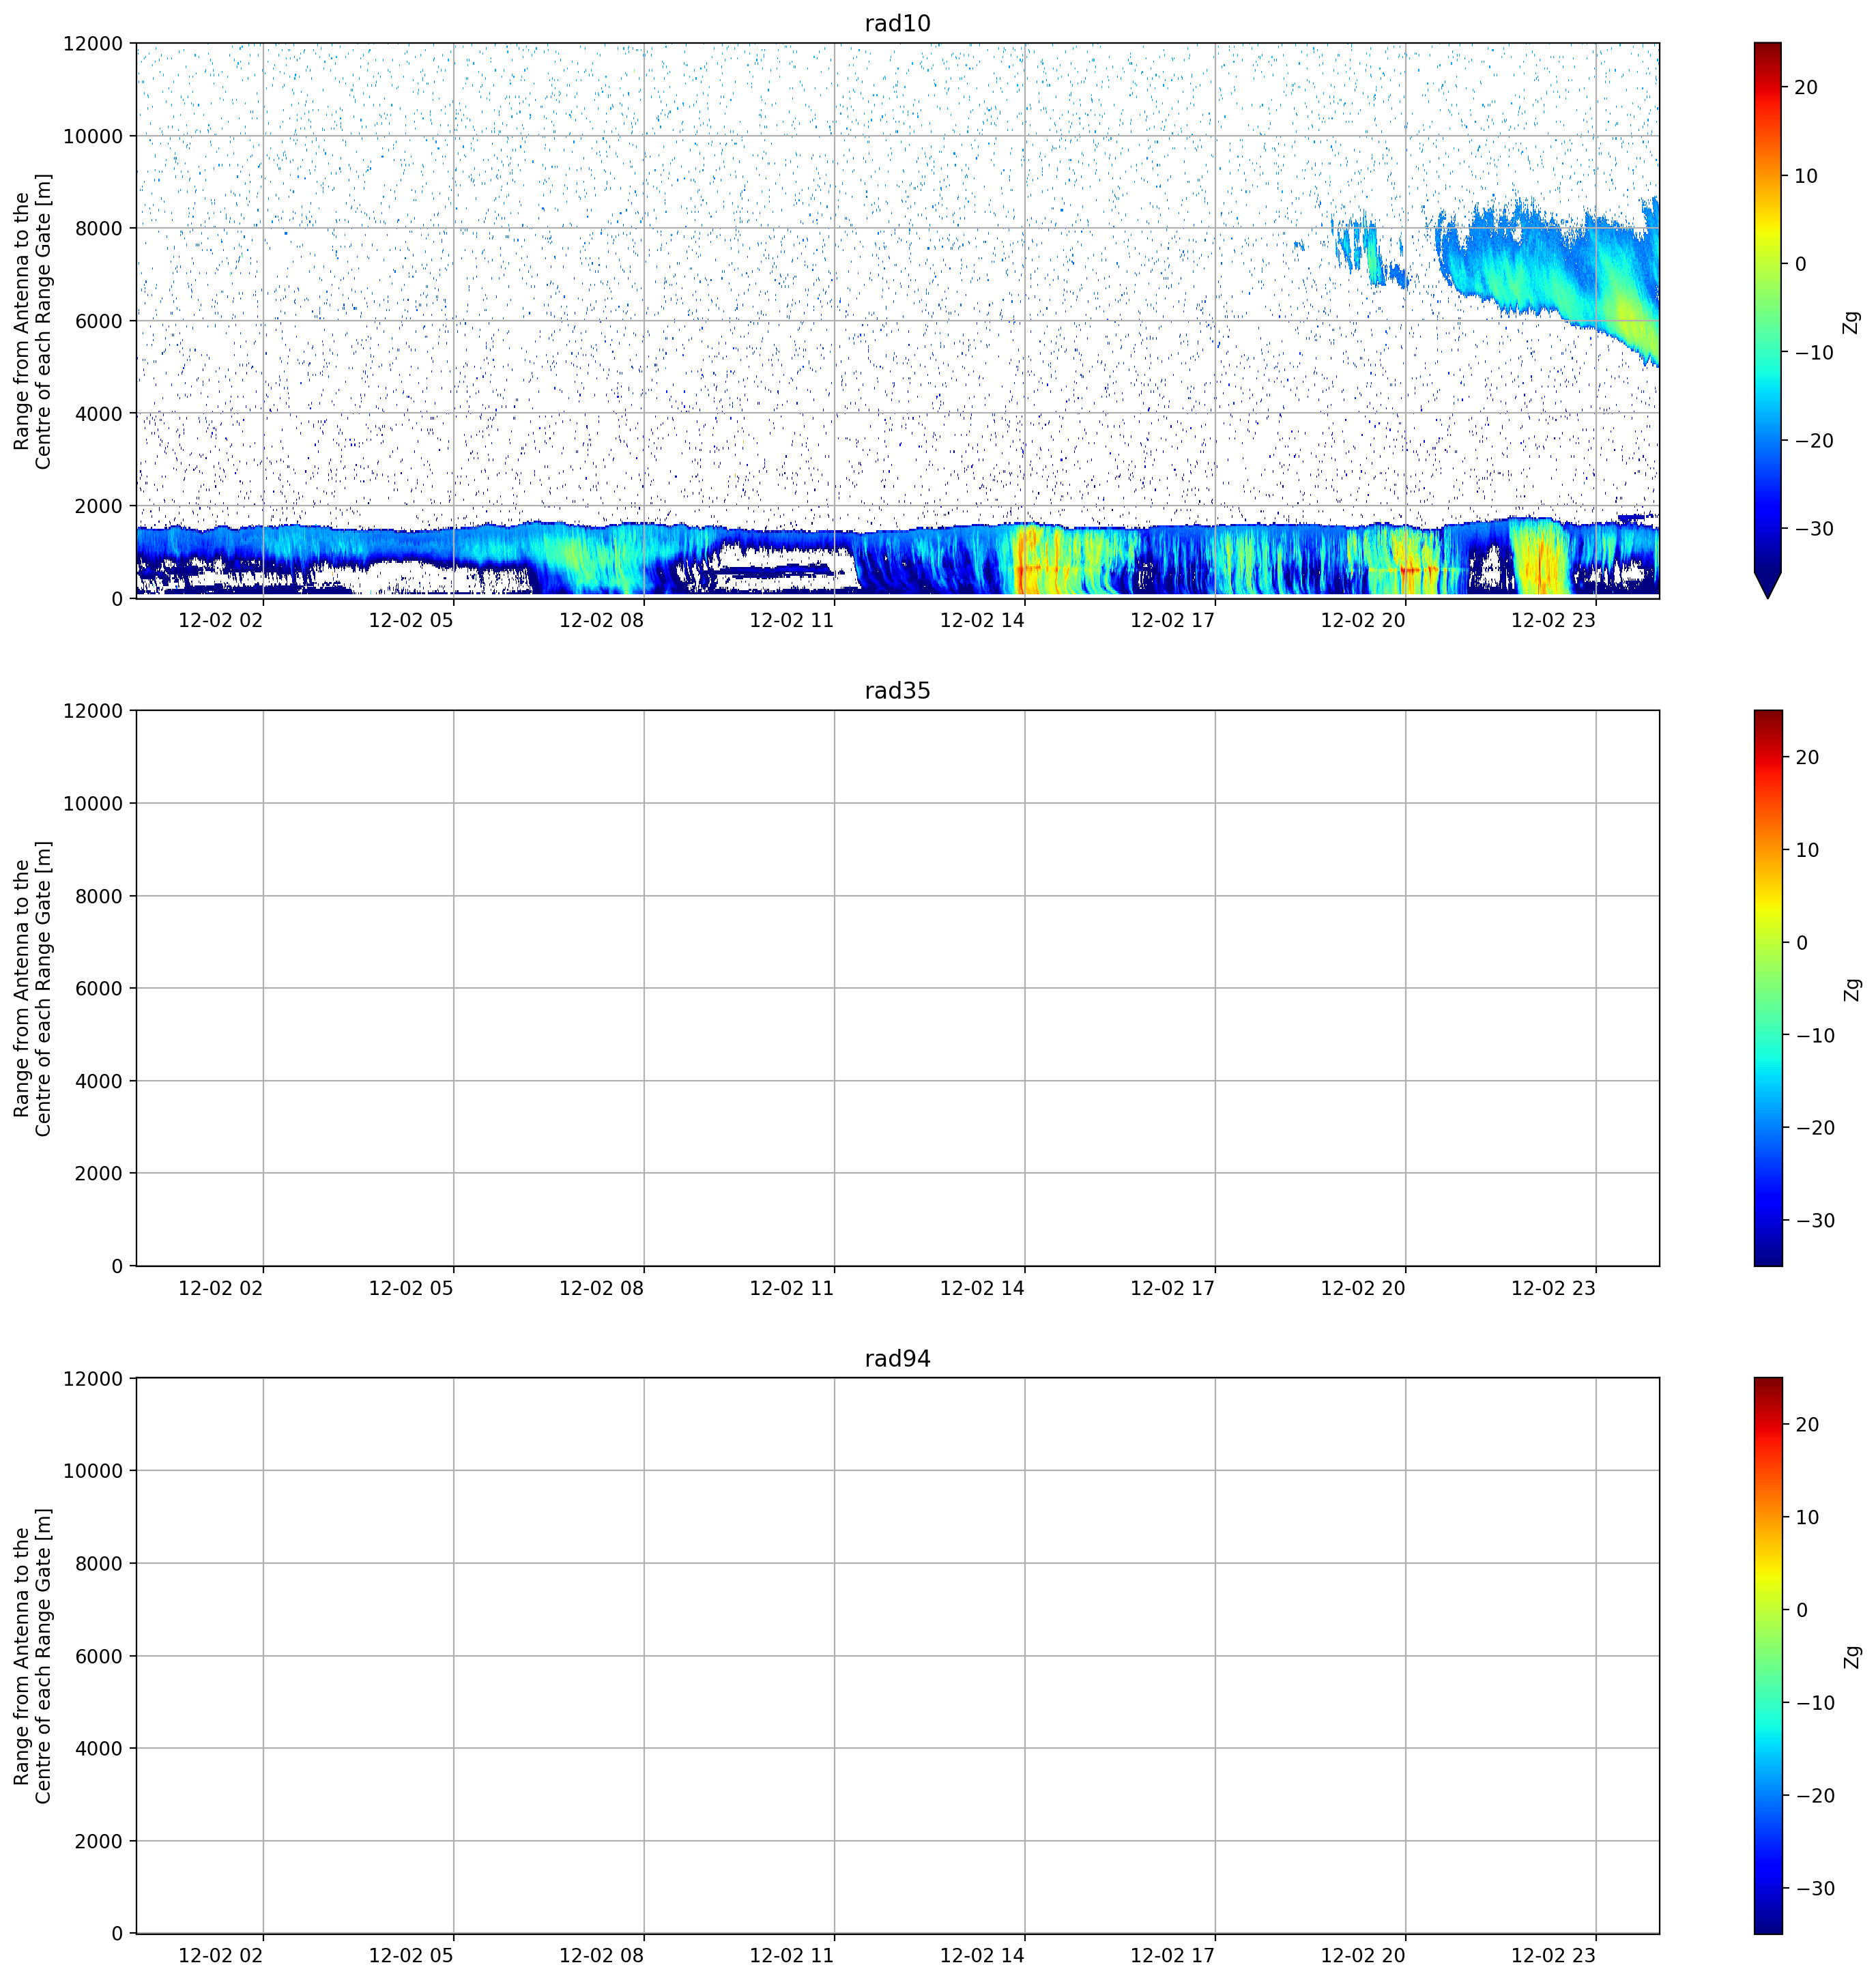Click the 10000 y-tick on rad35 plot

(93, 804)
